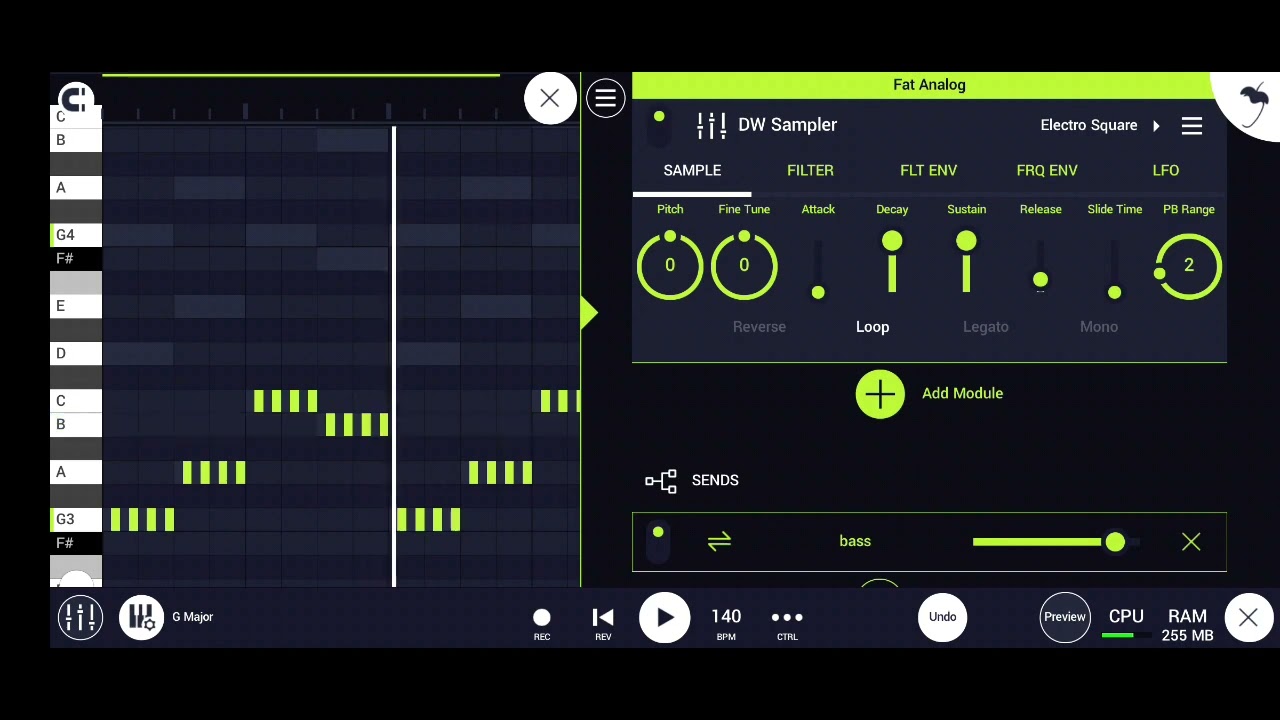1280x720 pixels.
Task: Switch to the SAMPLE tab
Action: (692, 171)
